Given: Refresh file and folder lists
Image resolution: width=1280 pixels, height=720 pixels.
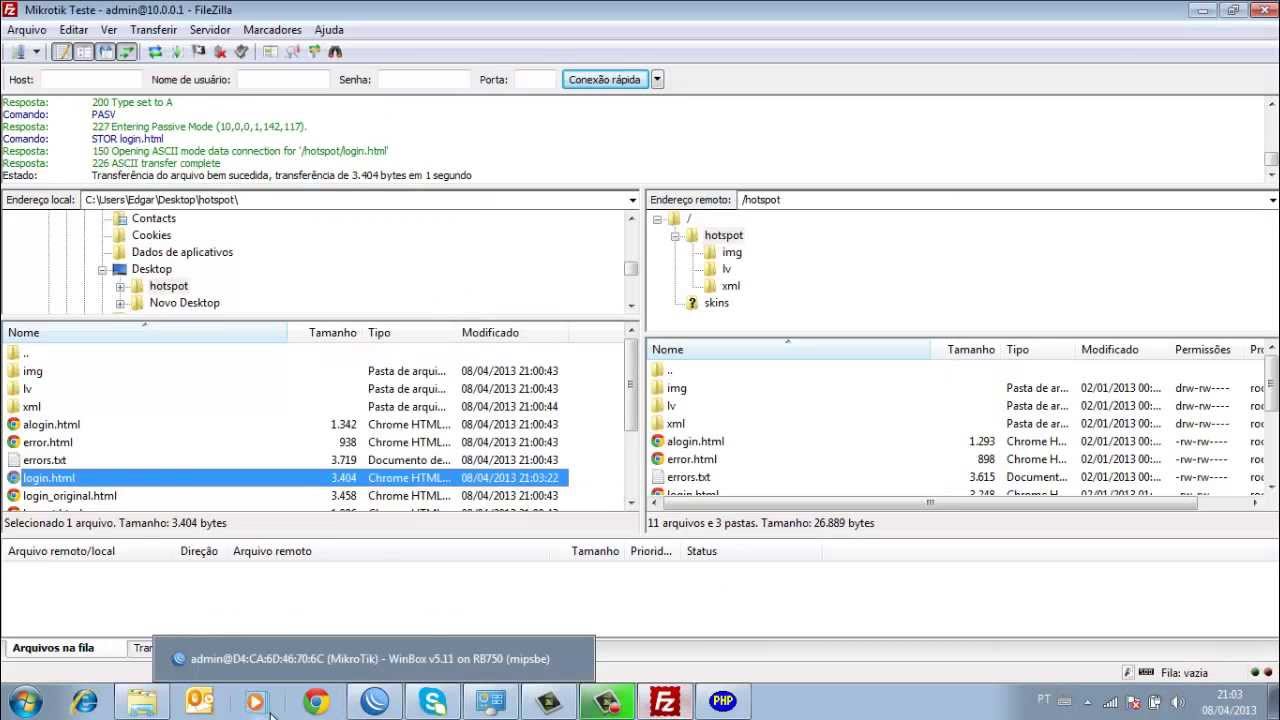Looking at the screenshot, I should pos(155,52).
